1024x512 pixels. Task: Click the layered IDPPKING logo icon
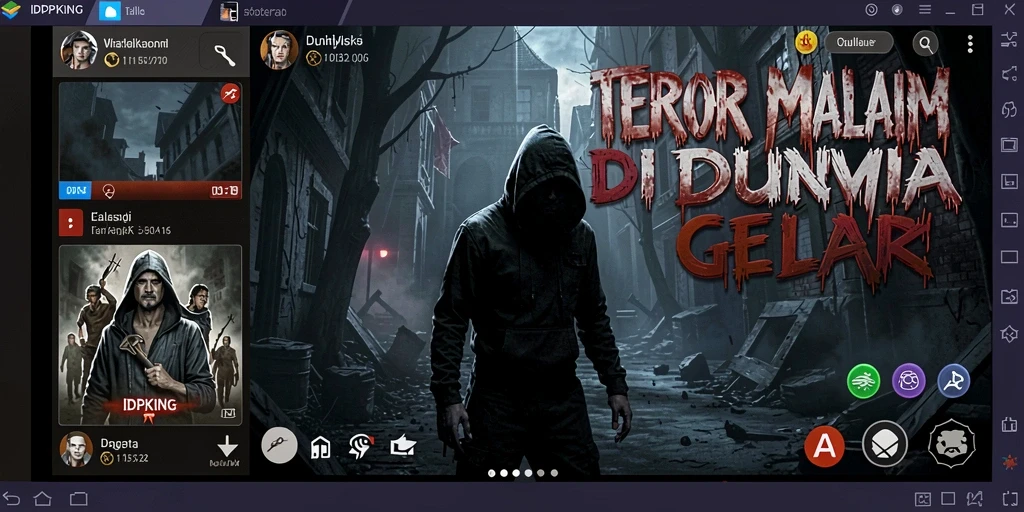tap(10, 10)
